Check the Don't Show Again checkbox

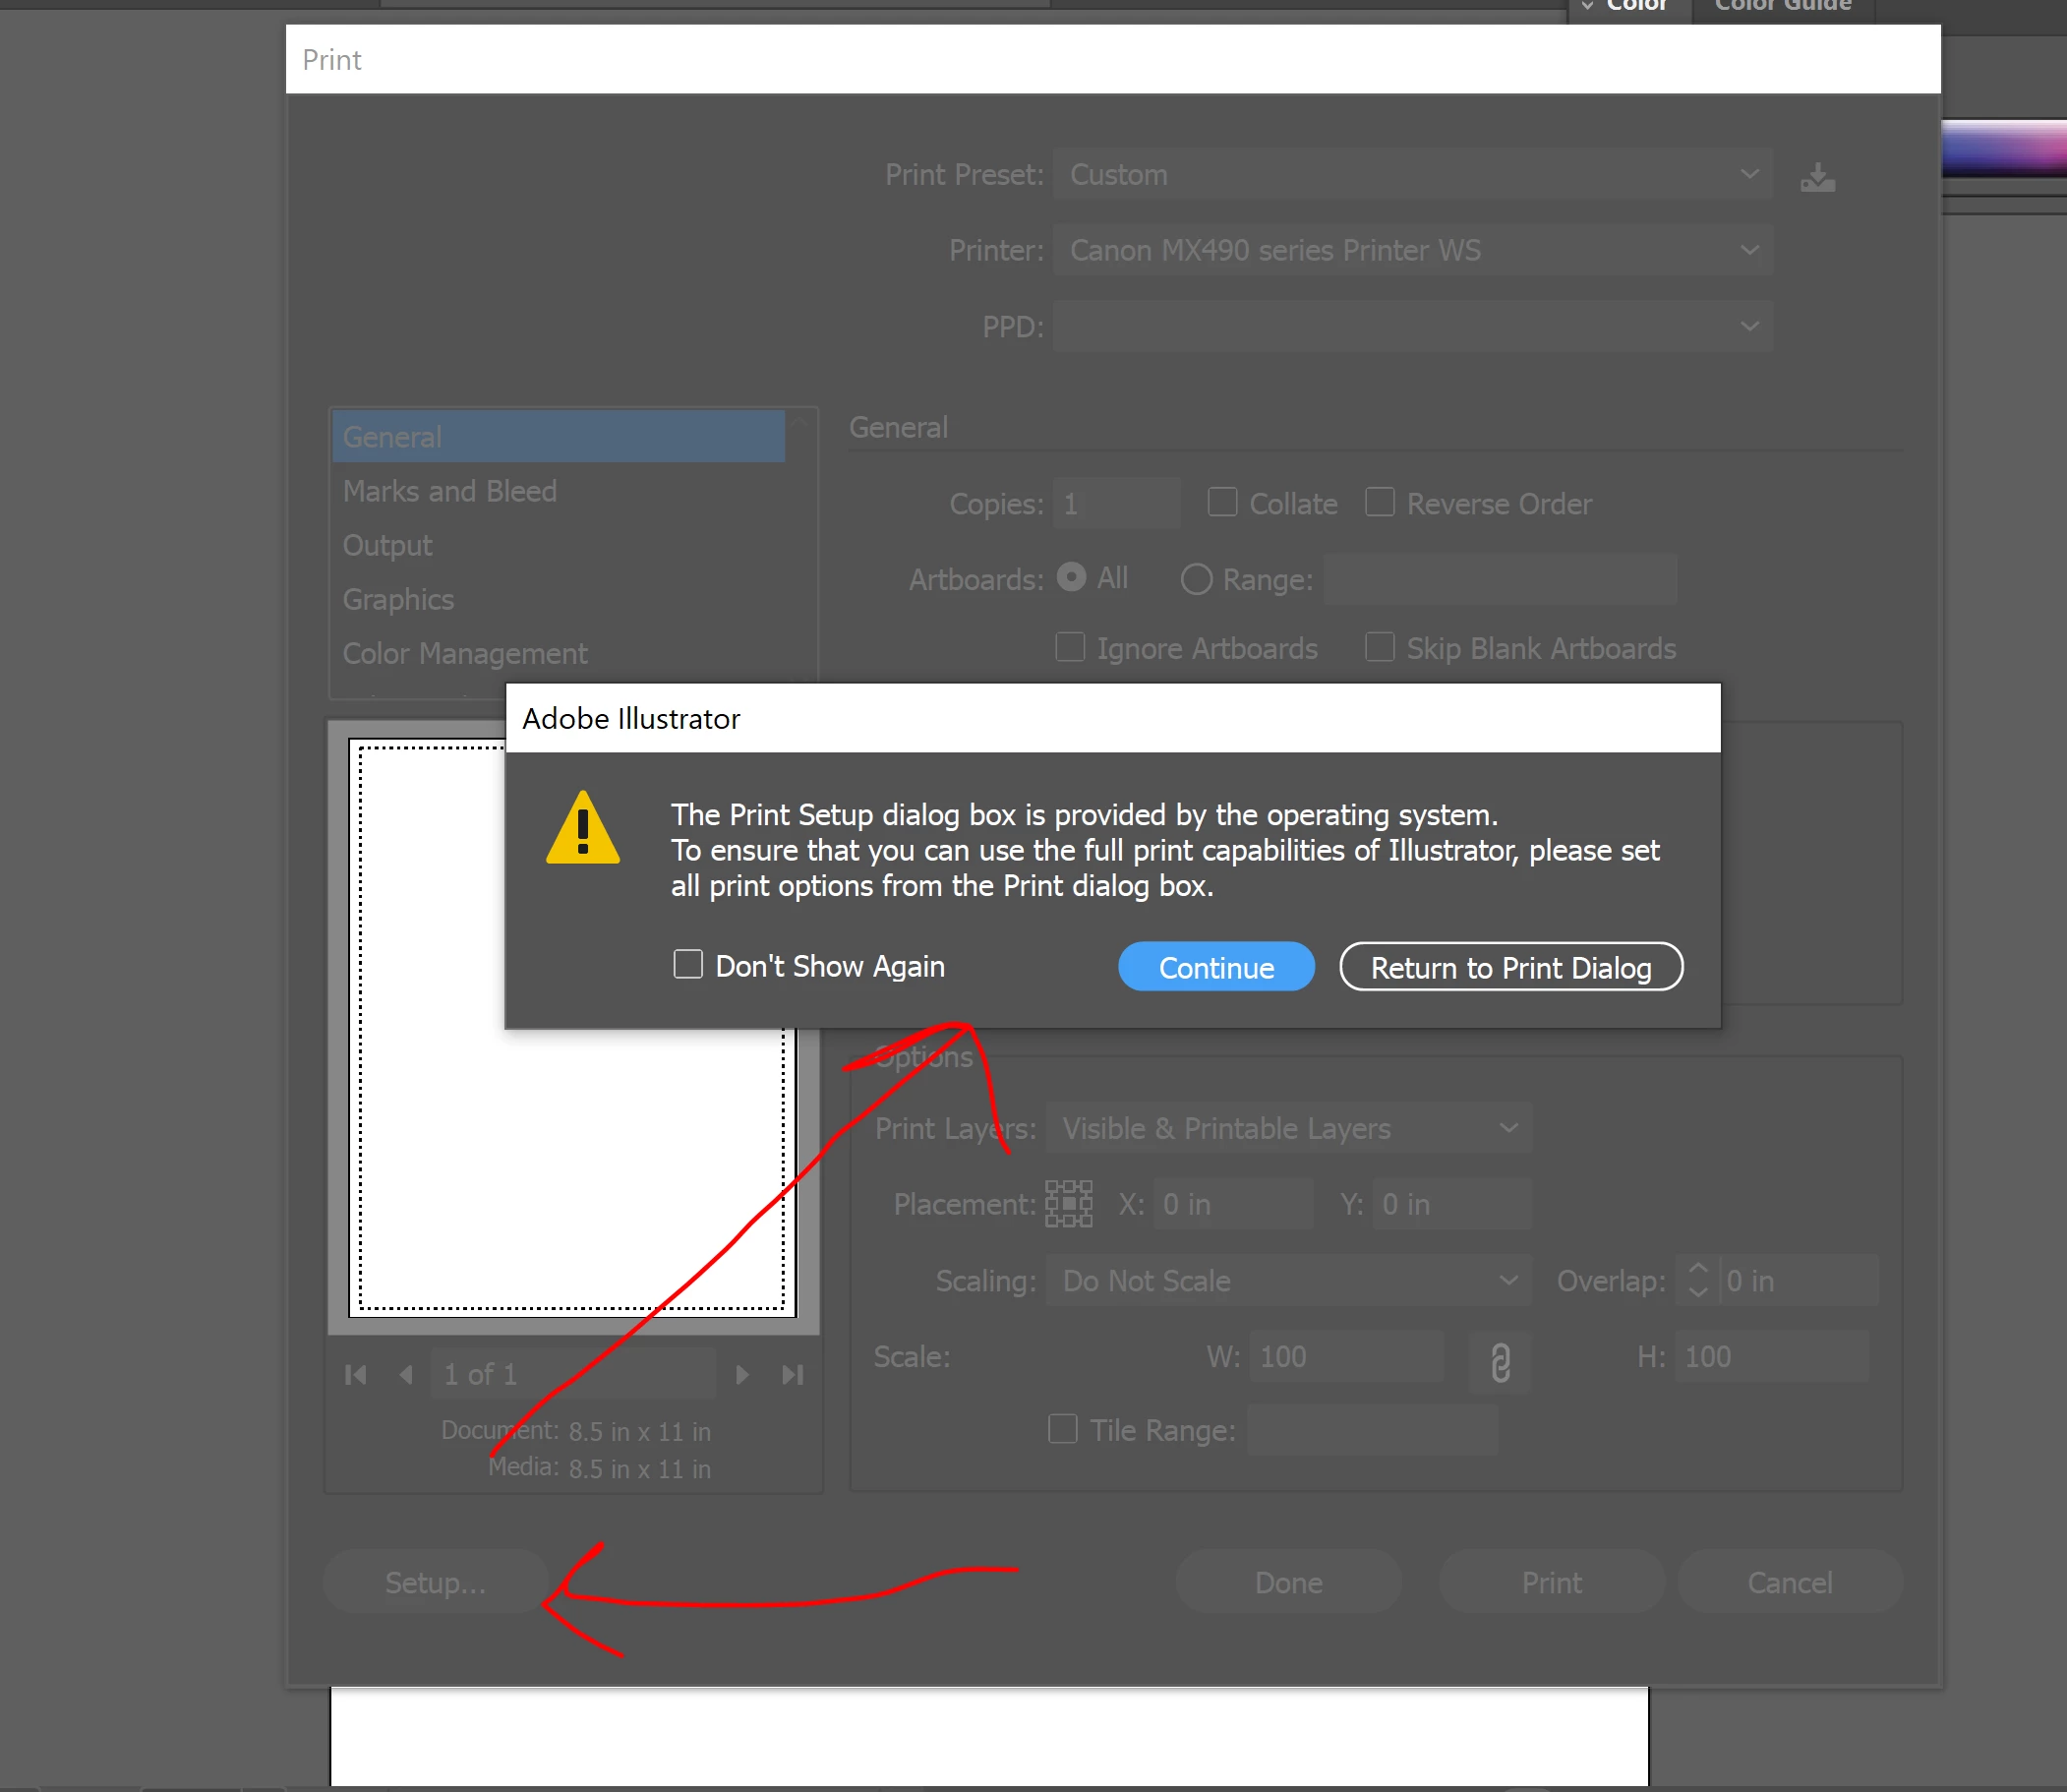tap(688, 965)
